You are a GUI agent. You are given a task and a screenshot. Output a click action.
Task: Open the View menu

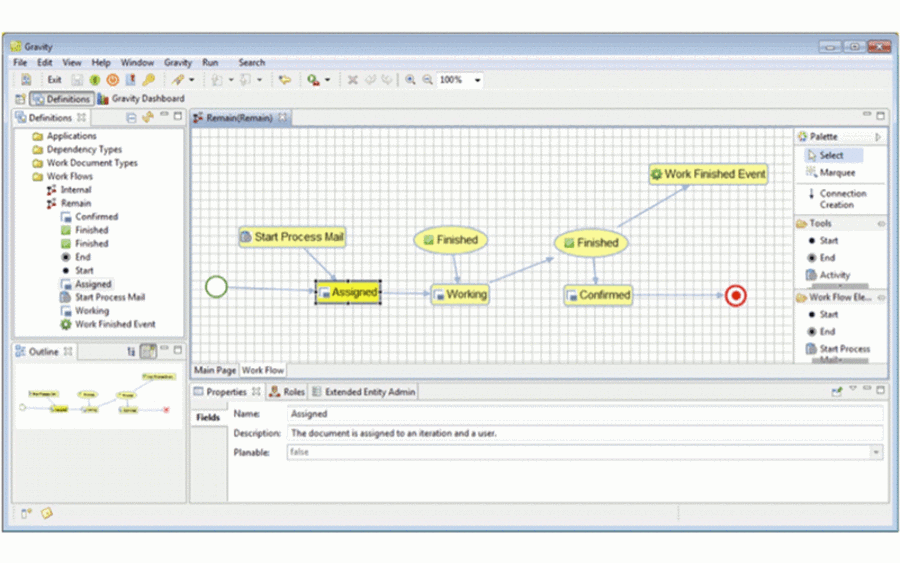[72, 63]
